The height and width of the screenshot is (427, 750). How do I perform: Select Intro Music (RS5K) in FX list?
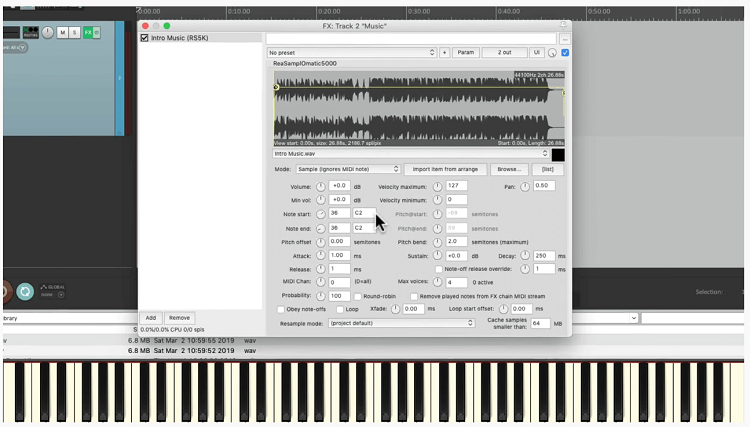179,38
